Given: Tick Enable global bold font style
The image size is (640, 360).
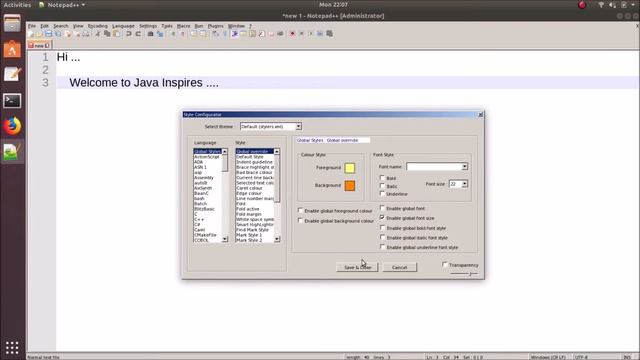Looking at the screenshot, I should [382, 228].
